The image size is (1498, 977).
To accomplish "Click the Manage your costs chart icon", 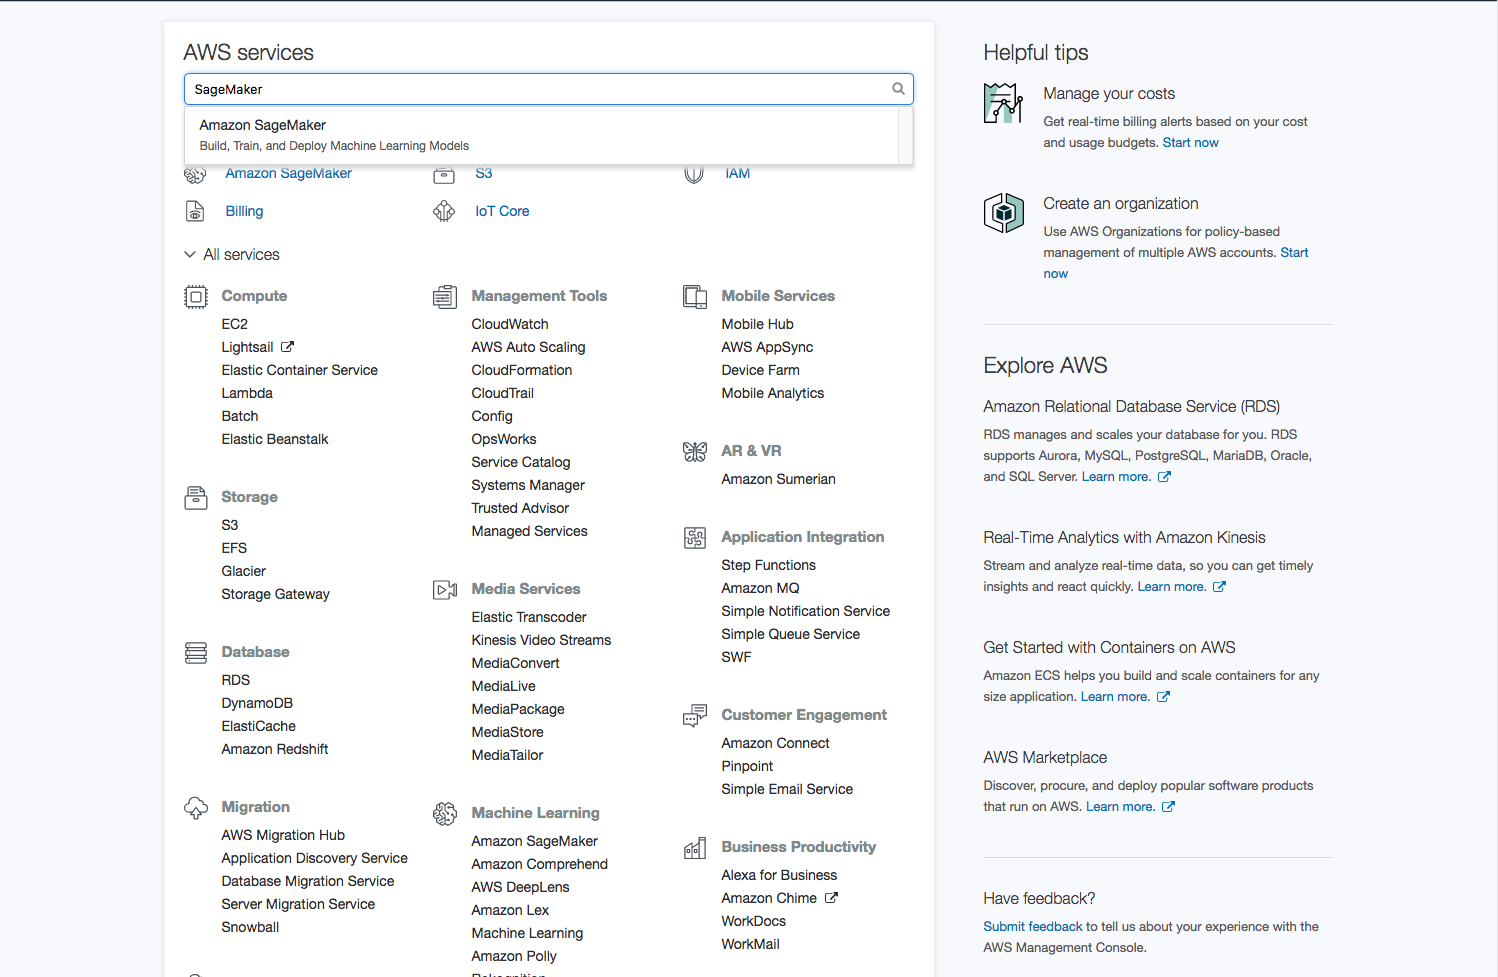I will (1003, 103).
